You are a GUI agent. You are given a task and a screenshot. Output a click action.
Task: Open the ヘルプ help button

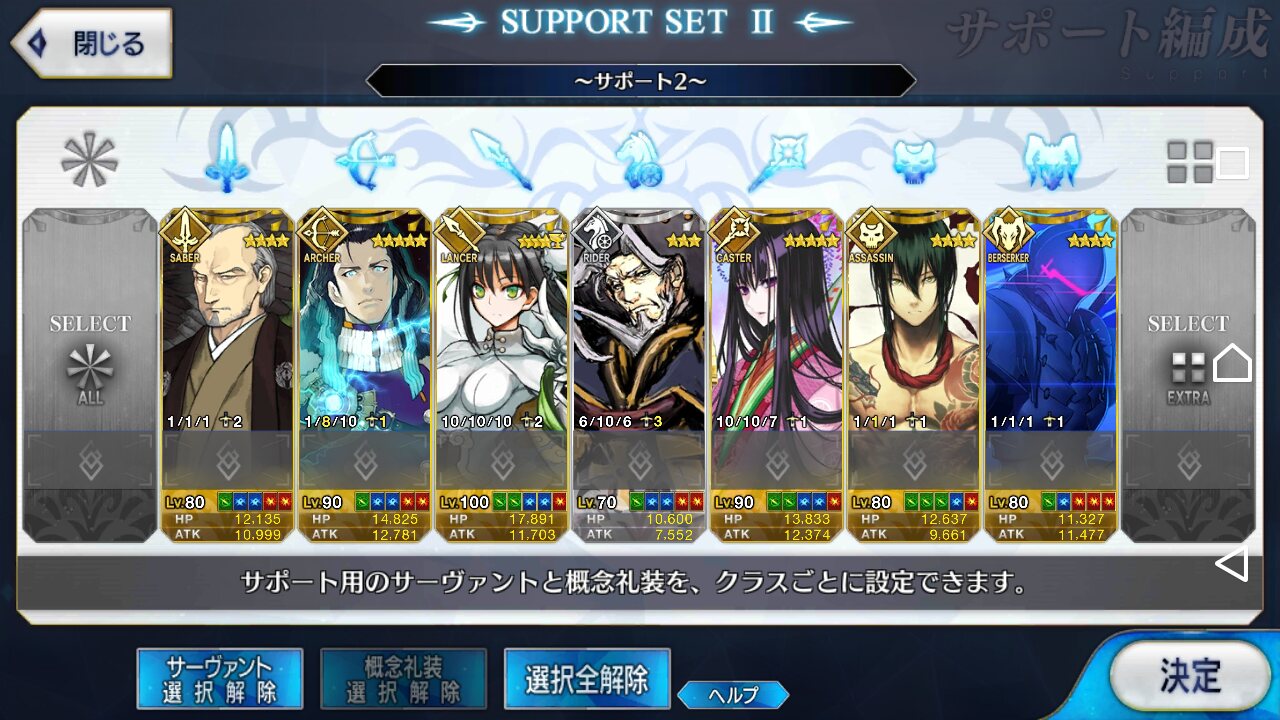[733, 695]
